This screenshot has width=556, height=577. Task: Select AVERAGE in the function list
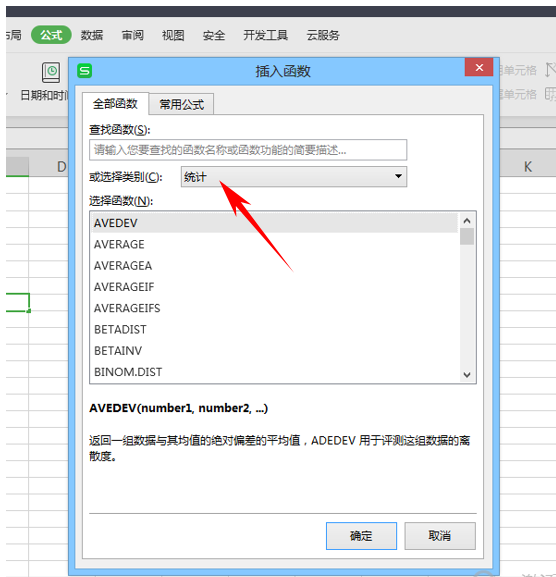coord(275,244)
